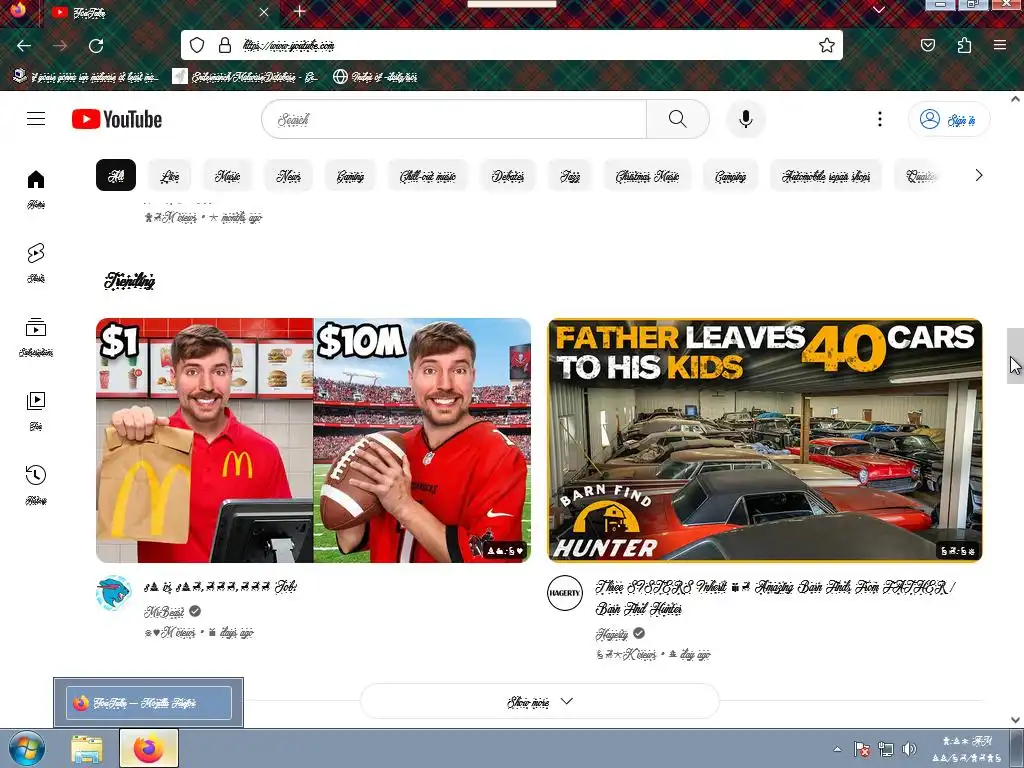Open Shorts from the sidebar
1024x768 pixels.
(36, 263)
